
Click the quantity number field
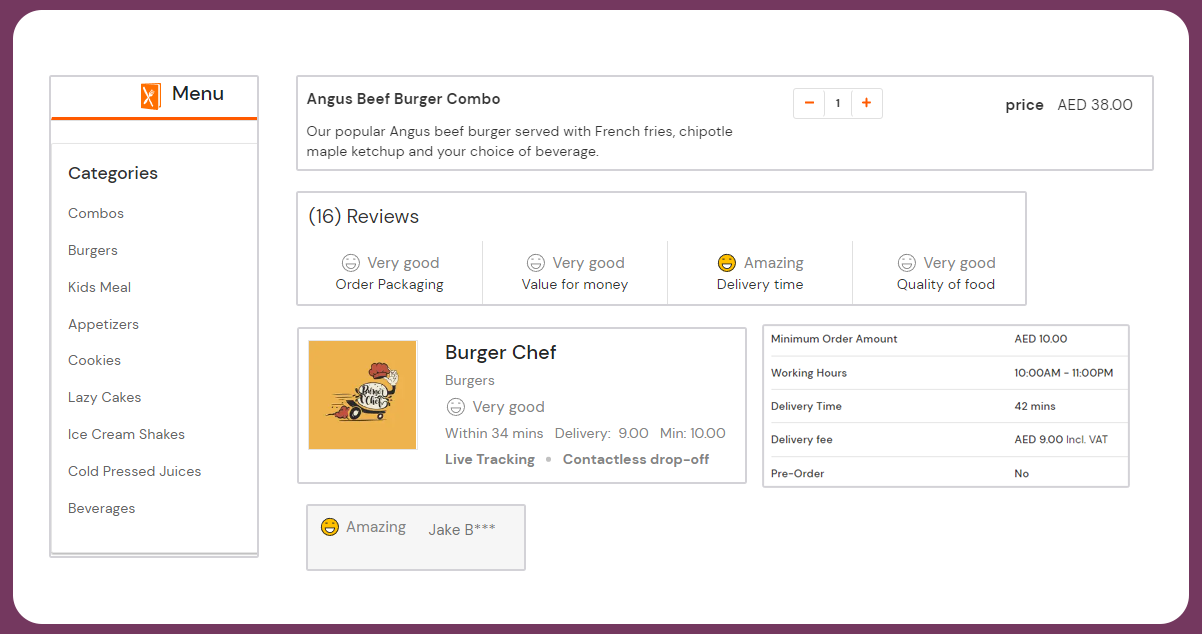pyautogui.click(x=838, y=103)
